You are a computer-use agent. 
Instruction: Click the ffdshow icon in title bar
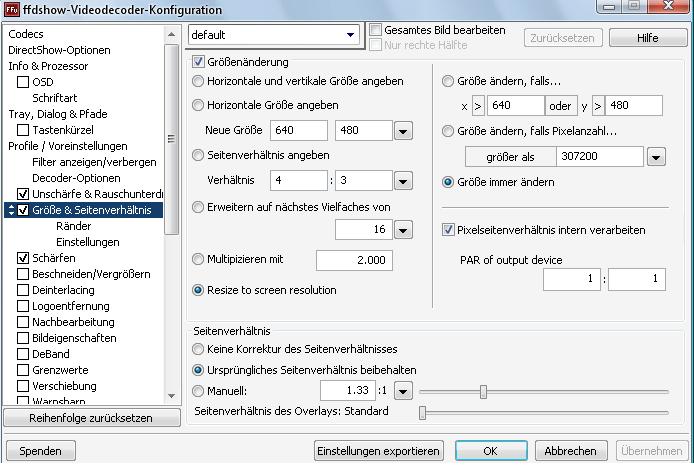[12, 9]
